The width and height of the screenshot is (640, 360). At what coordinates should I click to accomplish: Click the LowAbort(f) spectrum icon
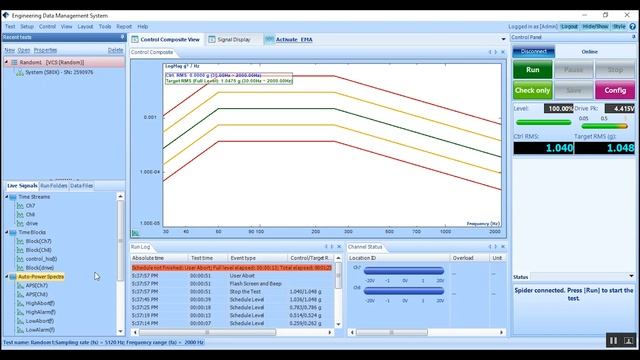pyautogui.click(x=20, y=321)
